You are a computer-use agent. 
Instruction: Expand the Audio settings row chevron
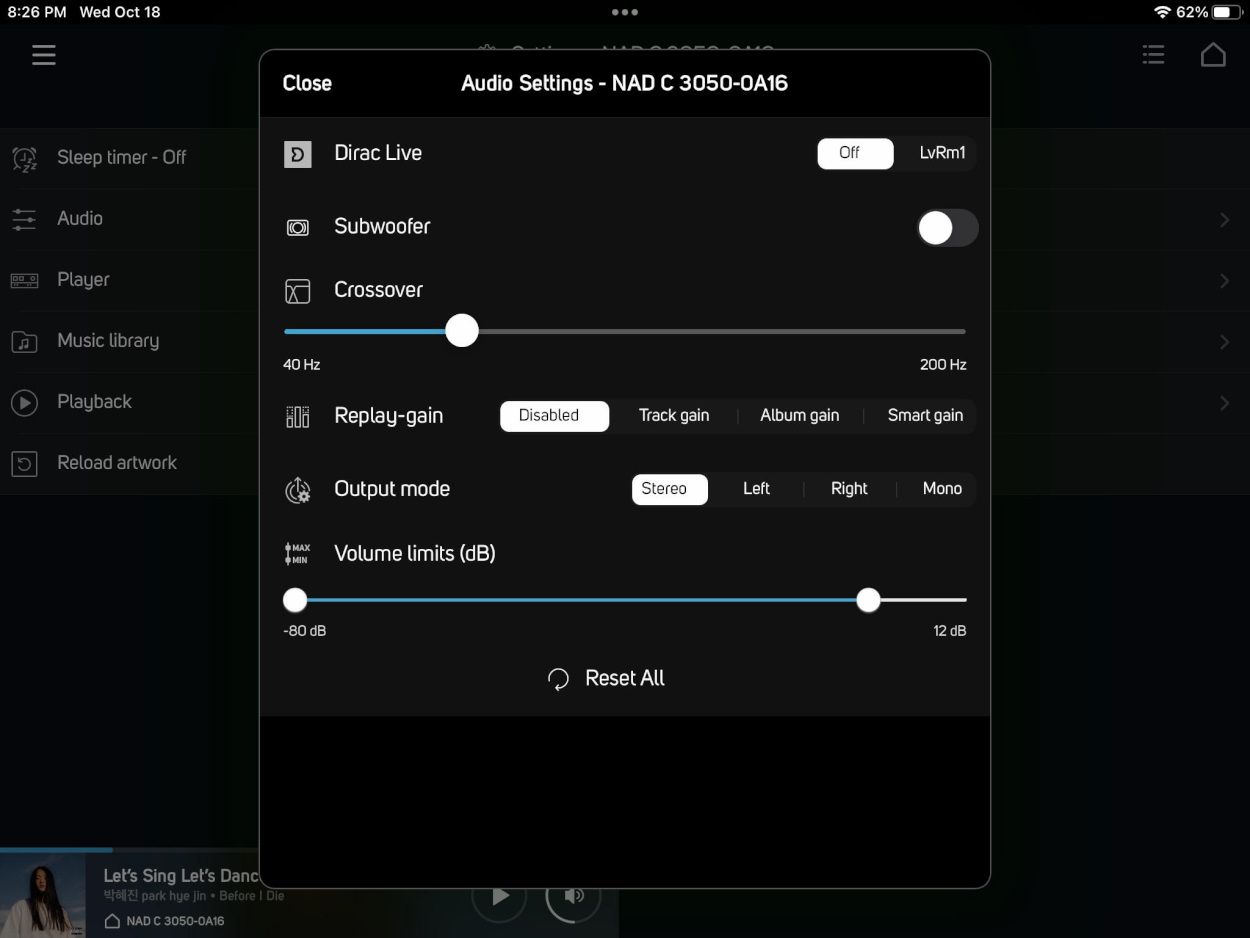pos(1224,219)
